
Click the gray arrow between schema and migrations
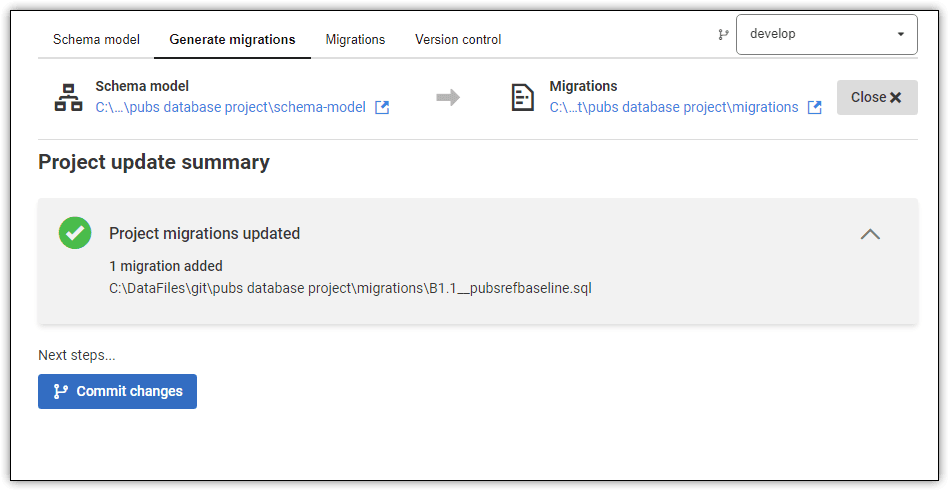point(448,97)
